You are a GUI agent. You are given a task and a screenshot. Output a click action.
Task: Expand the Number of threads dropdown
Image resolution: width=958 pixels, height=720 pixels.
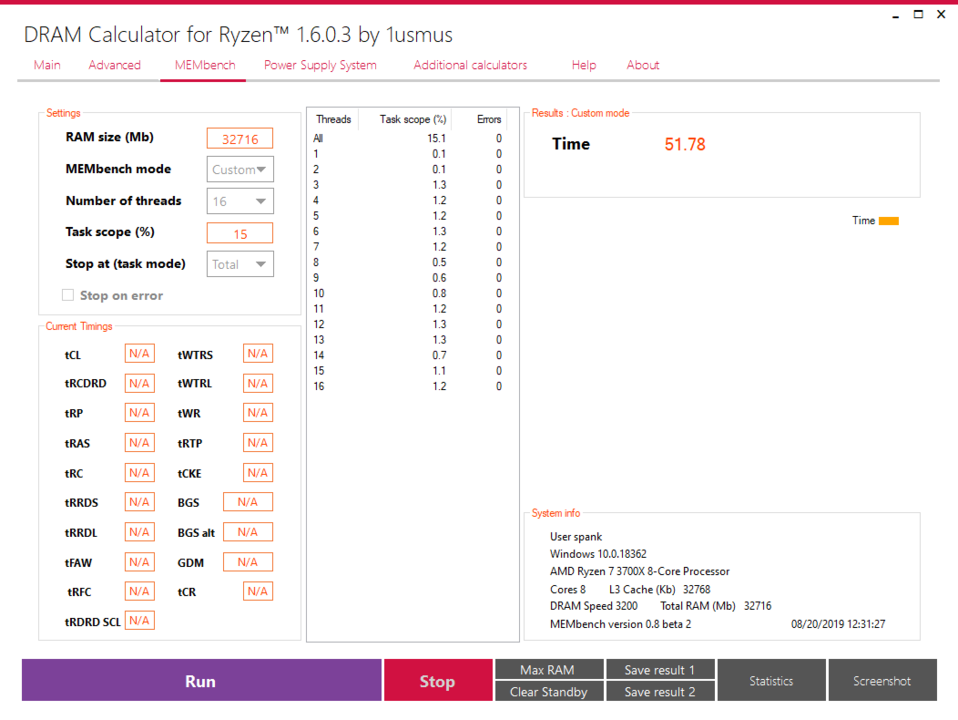tap(240, 201)
